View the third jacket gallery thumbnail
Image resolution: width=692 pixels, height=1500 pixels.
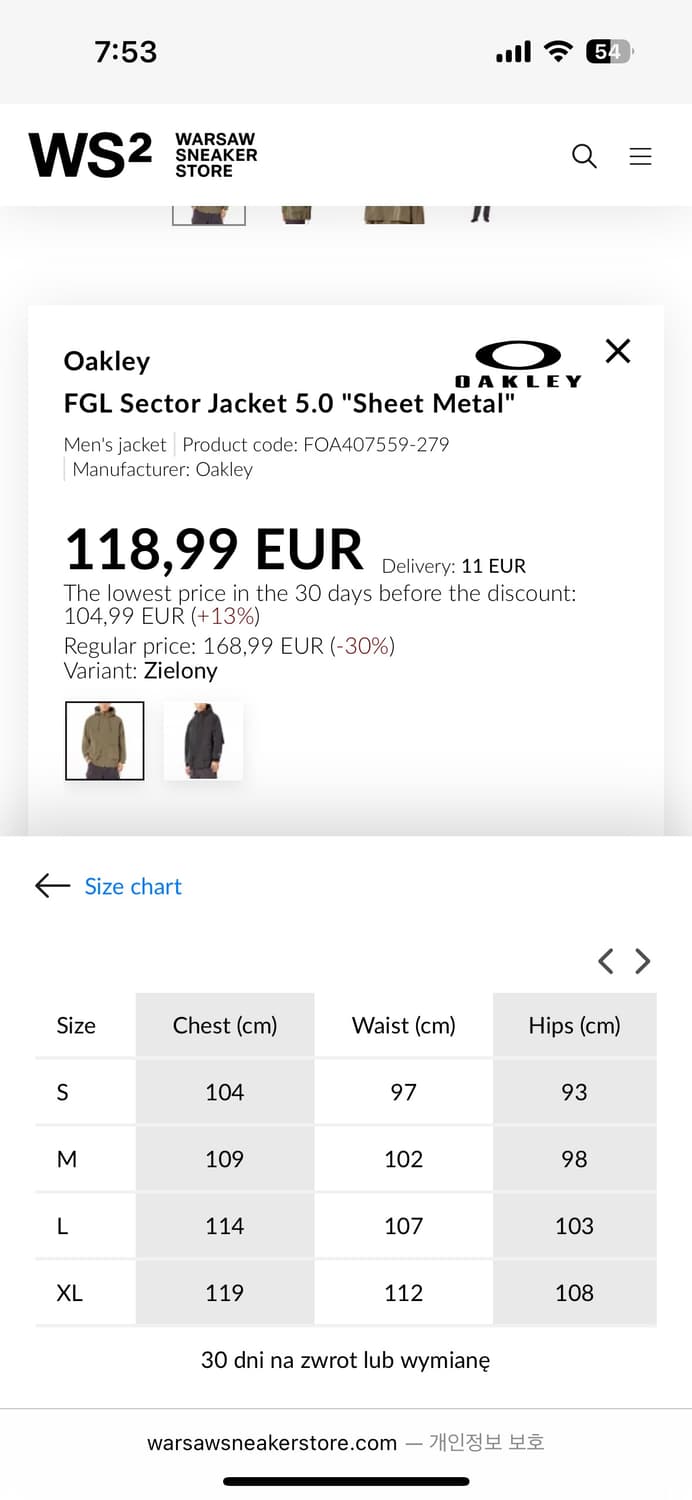coord(394,212)
